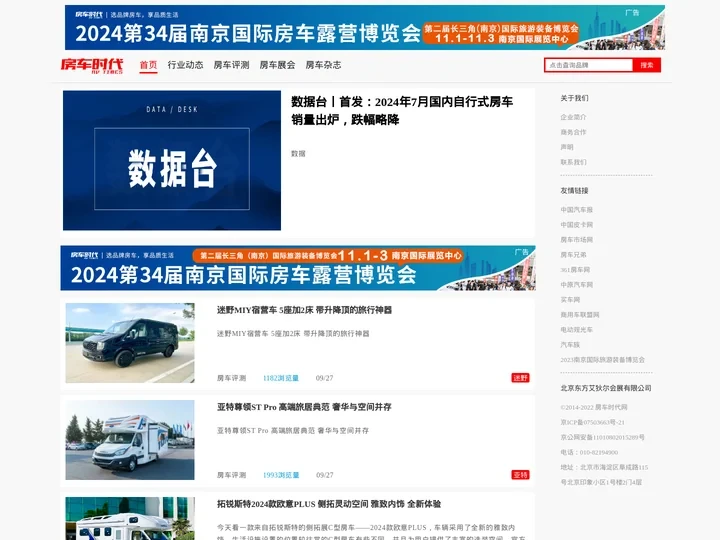
Task: Click the 09/27 date under 亚特尊领 article
Action: tap(324, 475)
